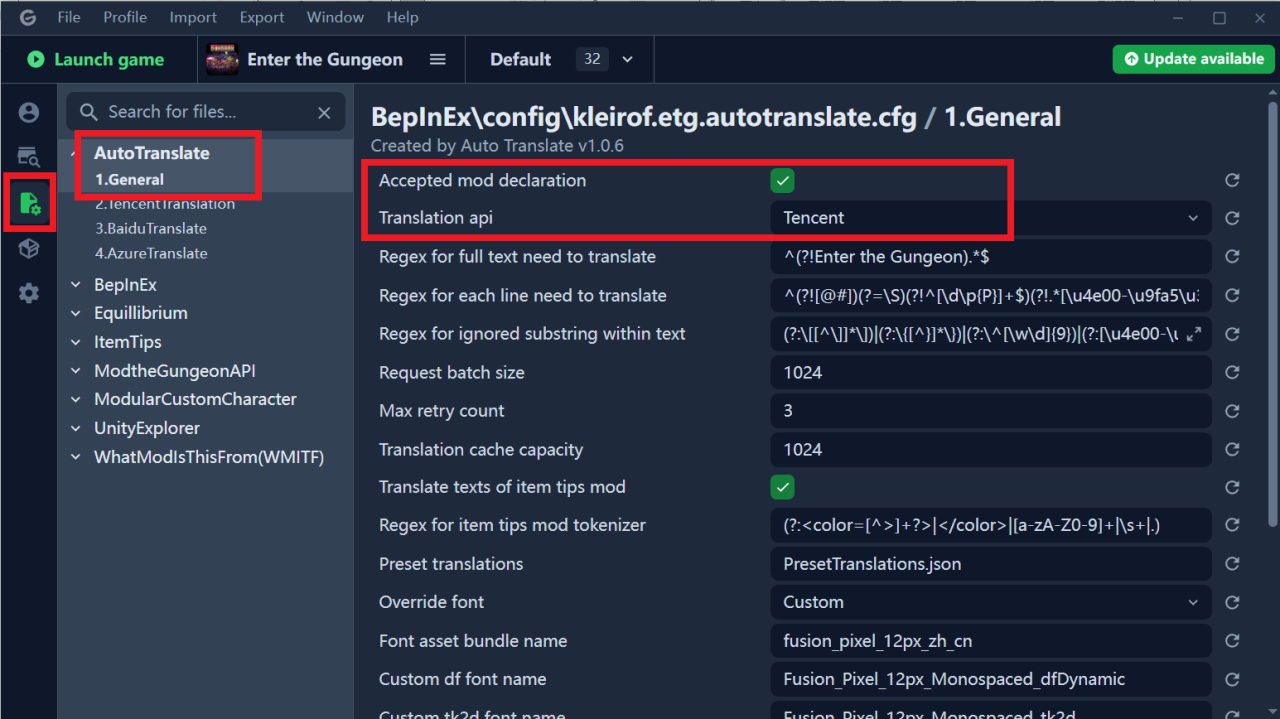Screen dimensions: 1280x719
Task: Toggle the Accepted mod declaration checkbox
Action: tap(782, 181)
